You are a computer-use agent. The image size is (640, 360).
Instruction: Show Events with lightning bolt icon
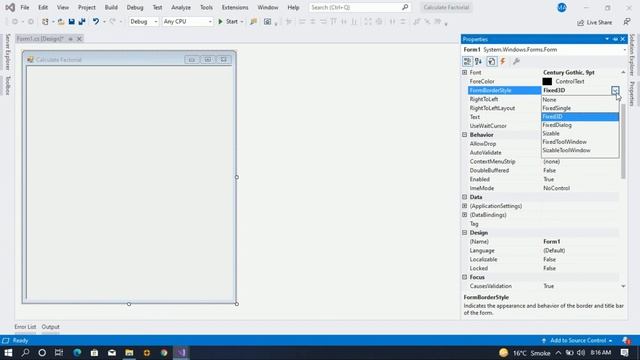coord(503,62)
